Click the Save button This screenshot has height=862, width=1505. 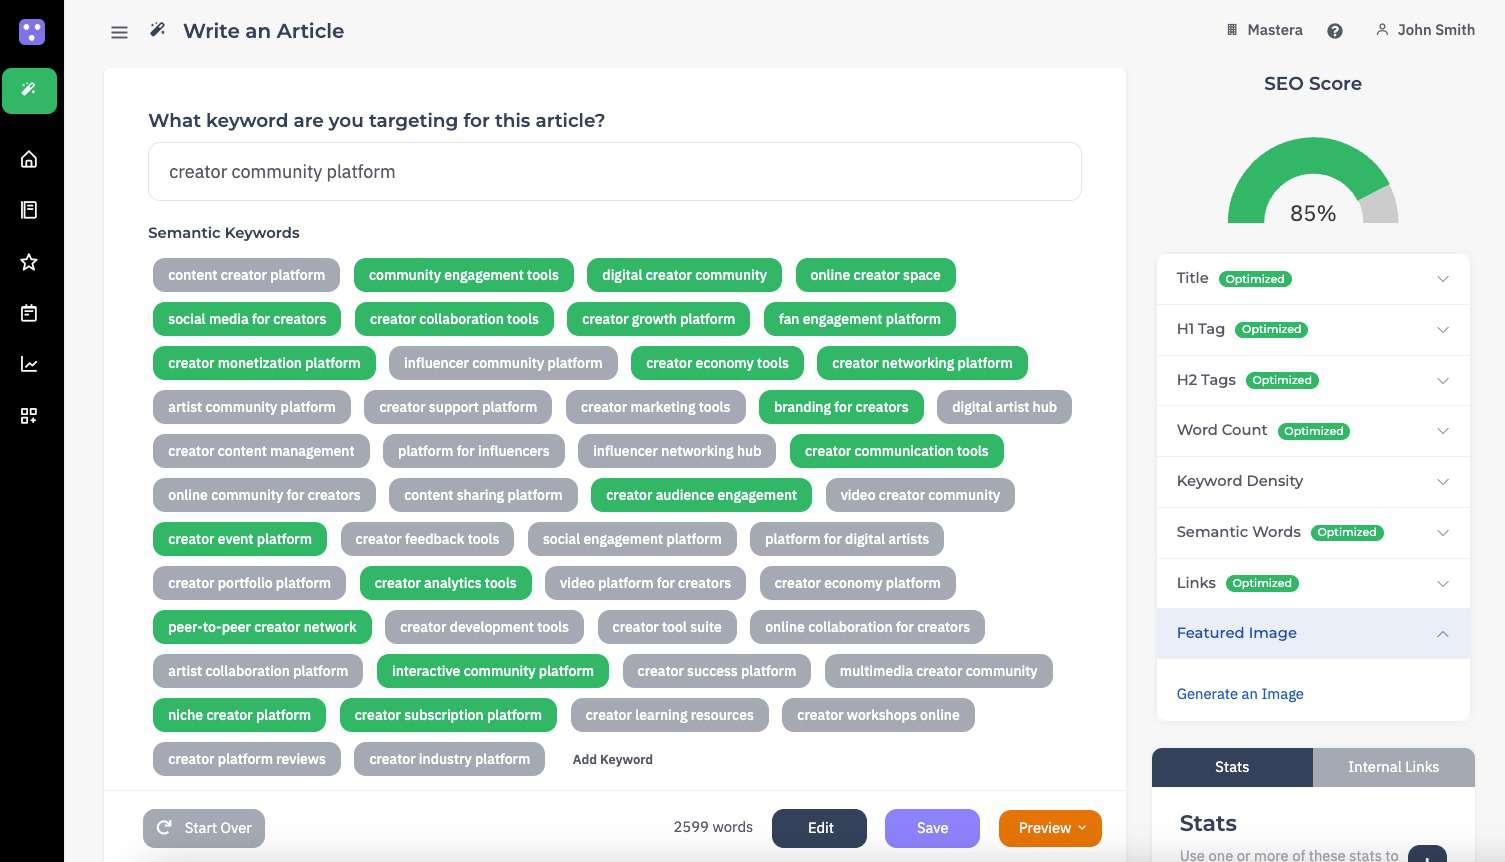pos(931,828)
